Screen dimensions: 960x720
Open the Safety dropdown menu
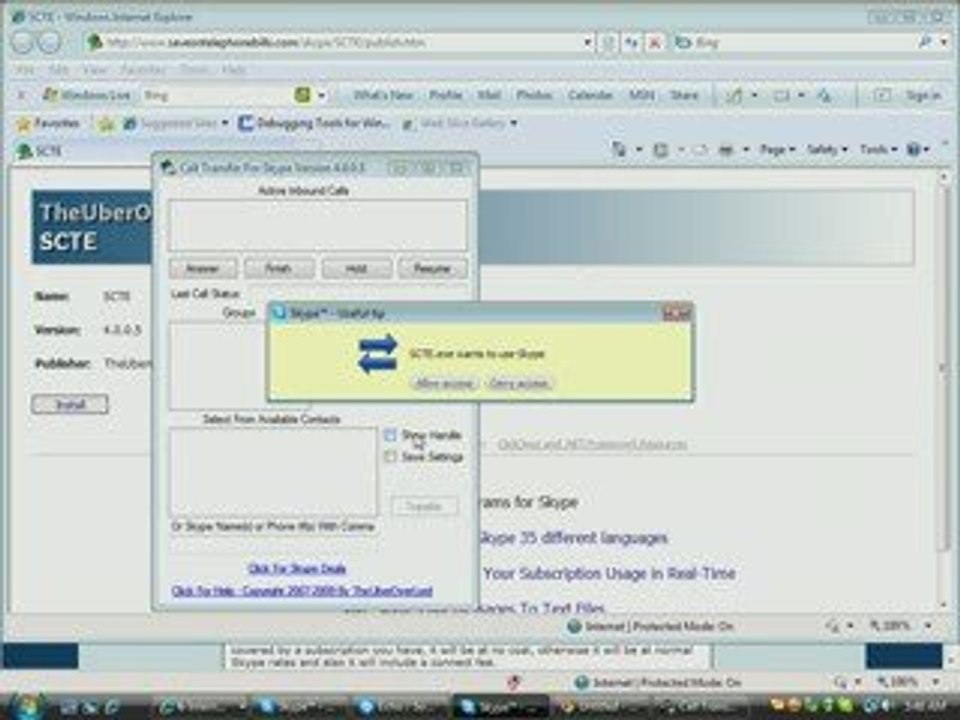coord(827,149)
